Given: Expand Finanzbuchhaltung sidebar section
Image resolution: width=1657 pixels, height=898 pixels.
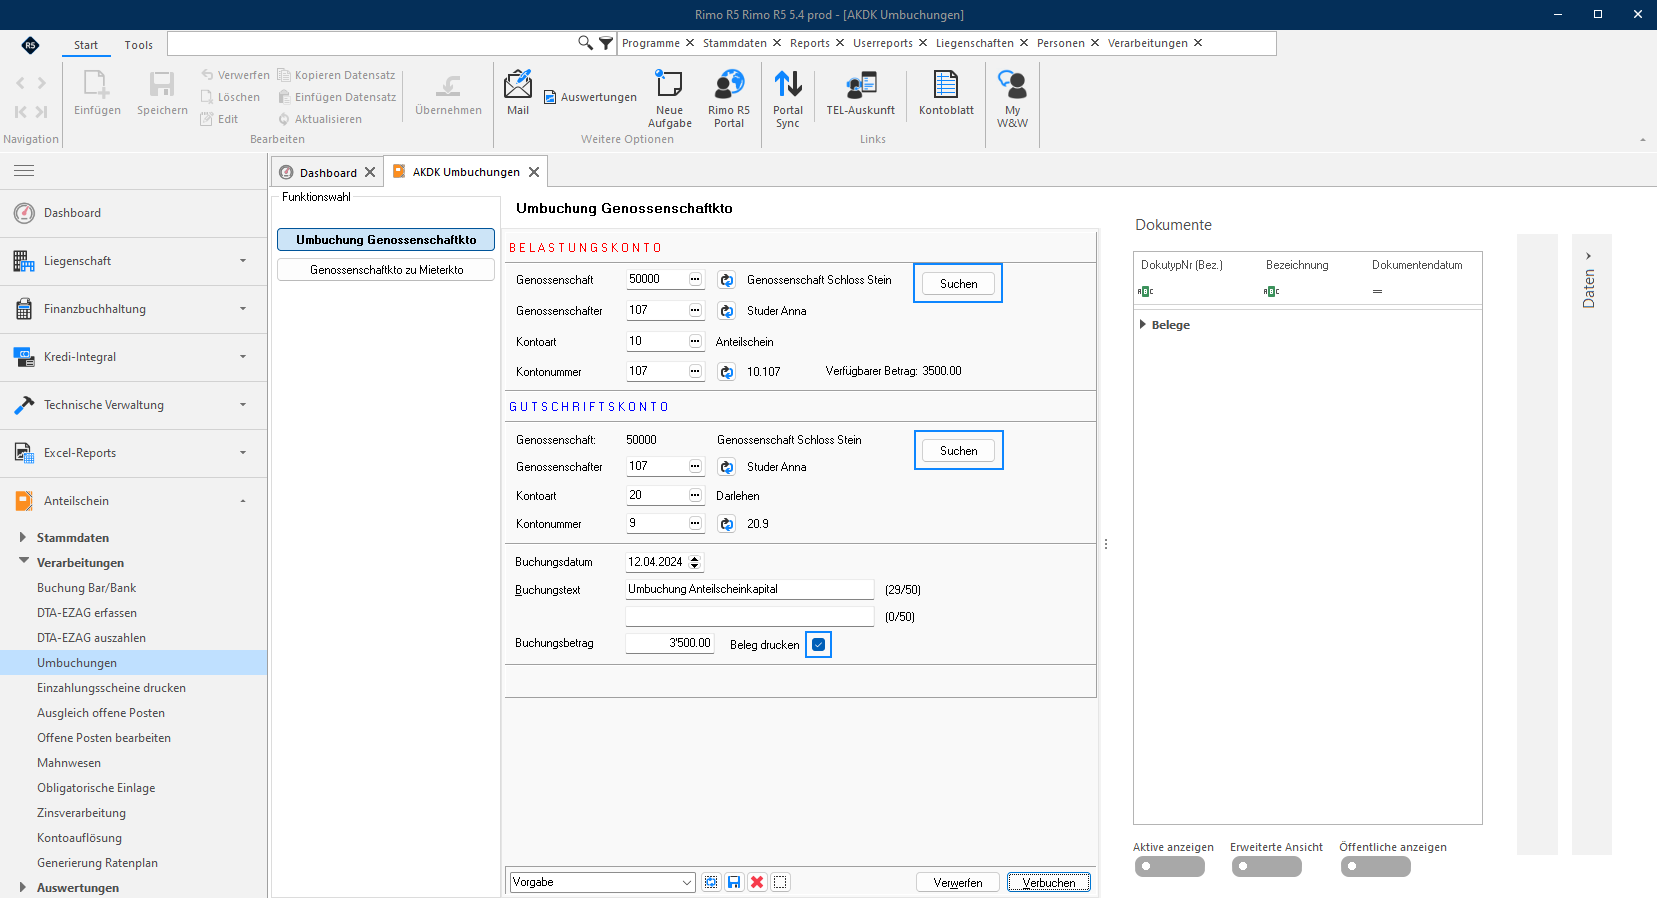Looking at the screenshot, I should (134, 309).
